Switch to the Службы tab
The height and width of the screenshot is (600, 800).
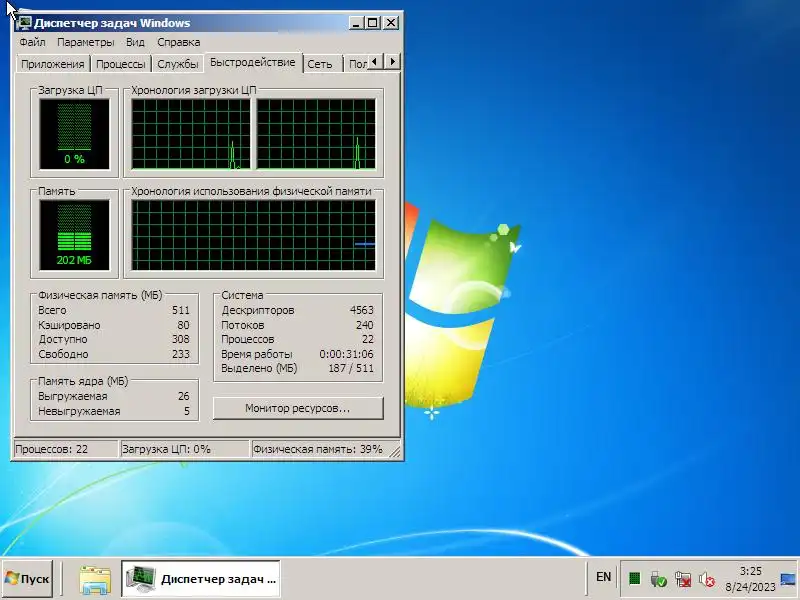[178, 64]
